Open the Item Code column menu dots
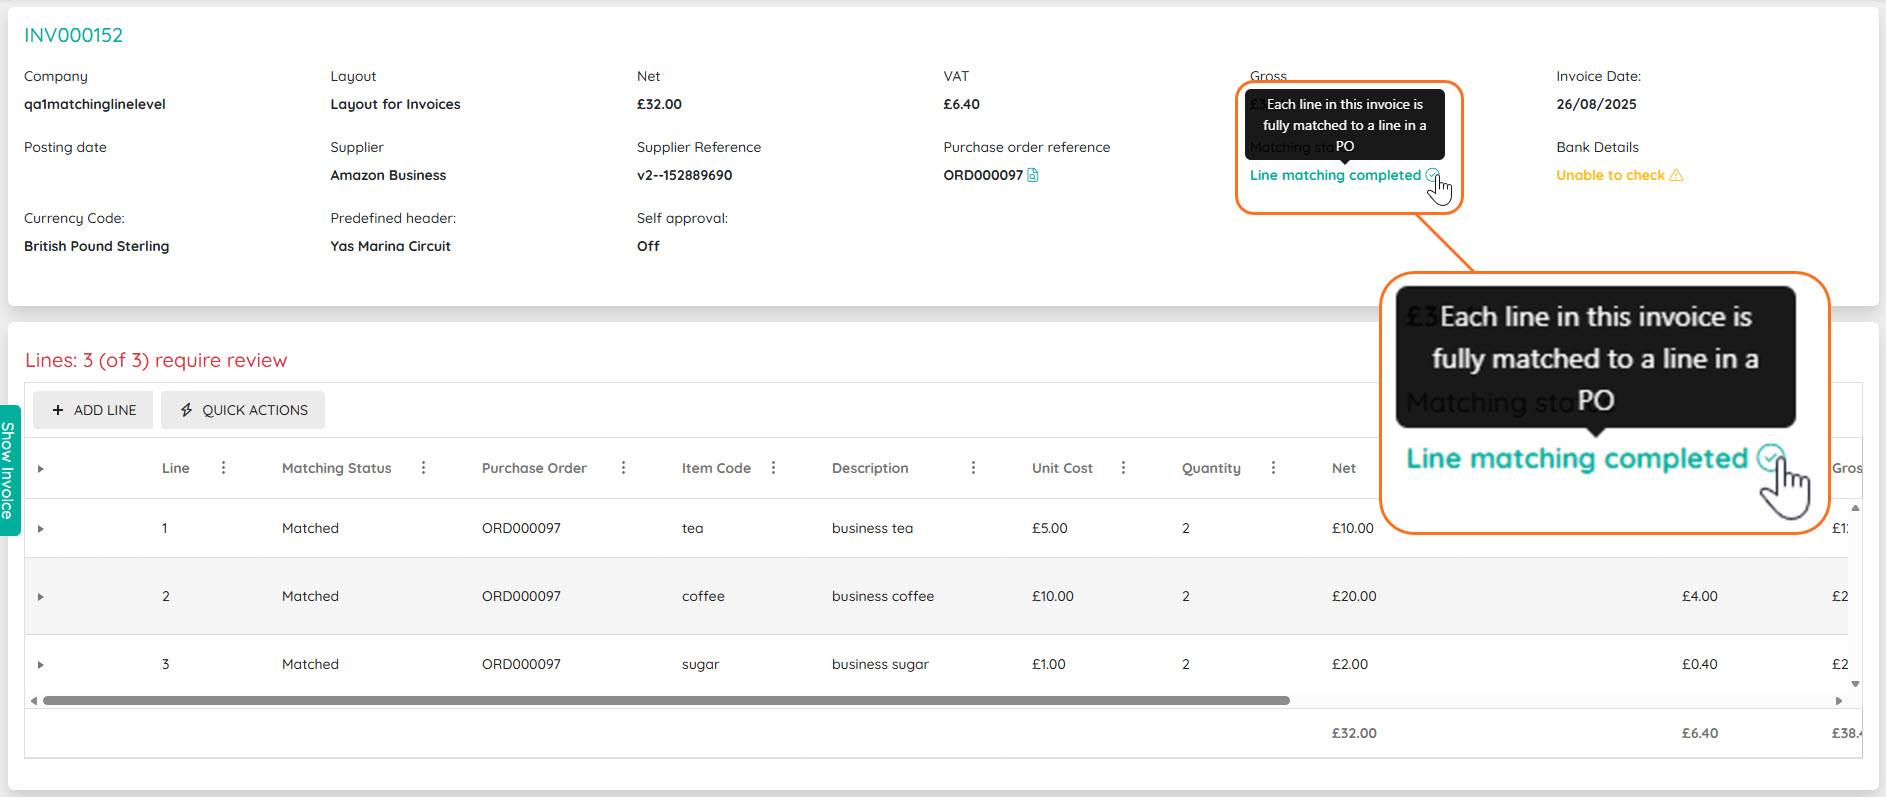The width and height of the screenshot is (1886, 797). point(773,468)
